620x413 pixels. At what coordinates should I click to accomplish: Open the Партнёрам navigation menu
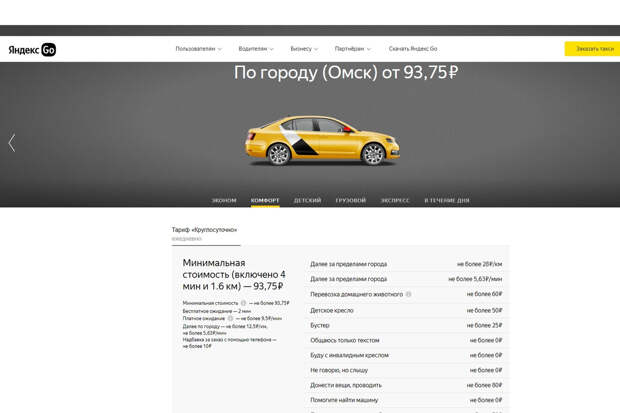pyautogui.click(x=353, y=49)
